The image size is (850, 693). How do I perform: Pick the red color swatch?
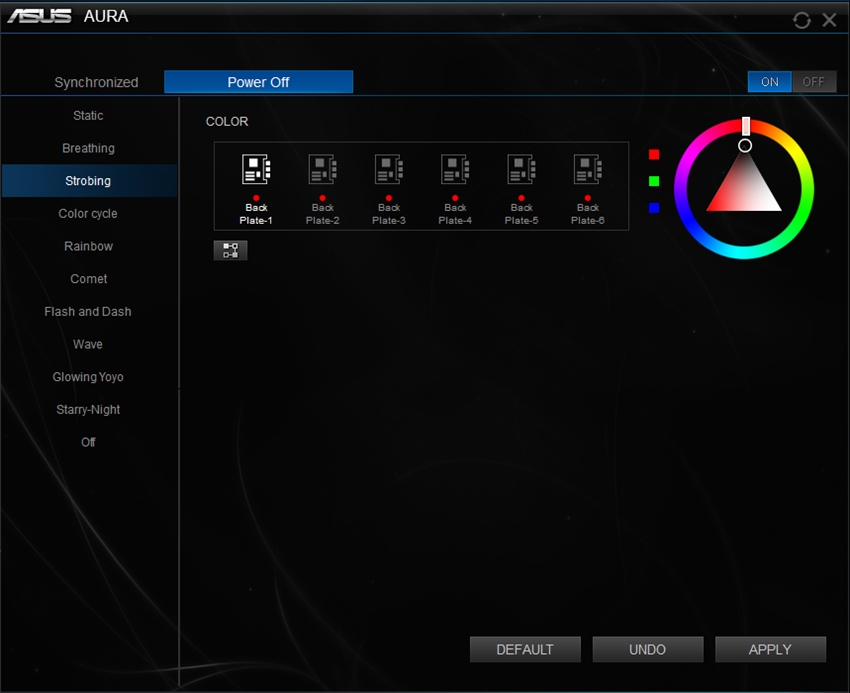point(654,155)
